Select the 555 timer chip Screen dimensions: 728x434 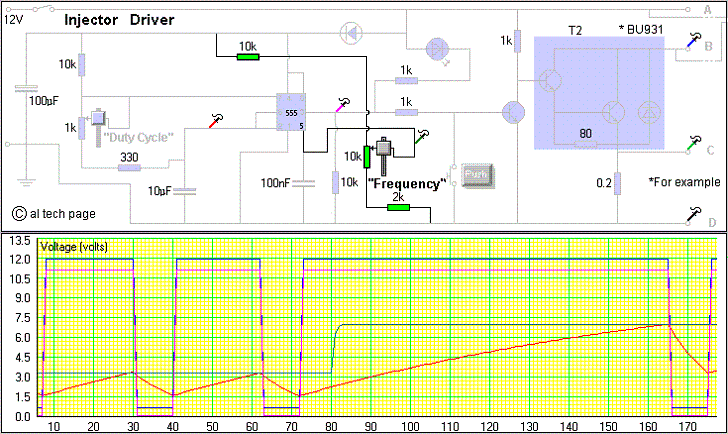(x=291, y=114)
